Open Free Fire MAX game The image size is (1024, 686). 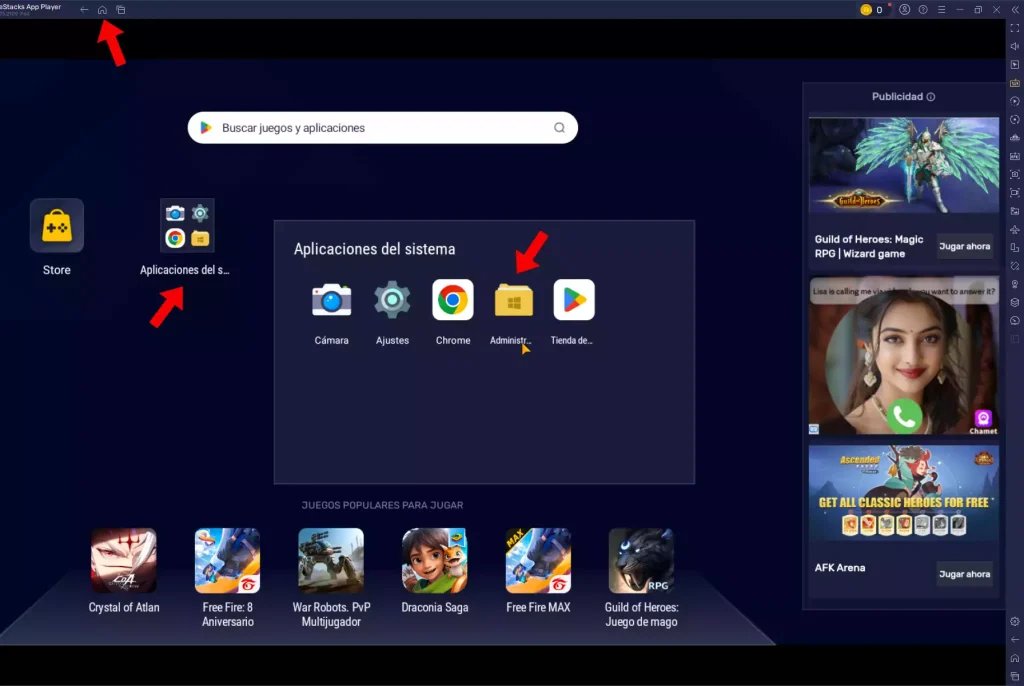[x=538, y=561]
